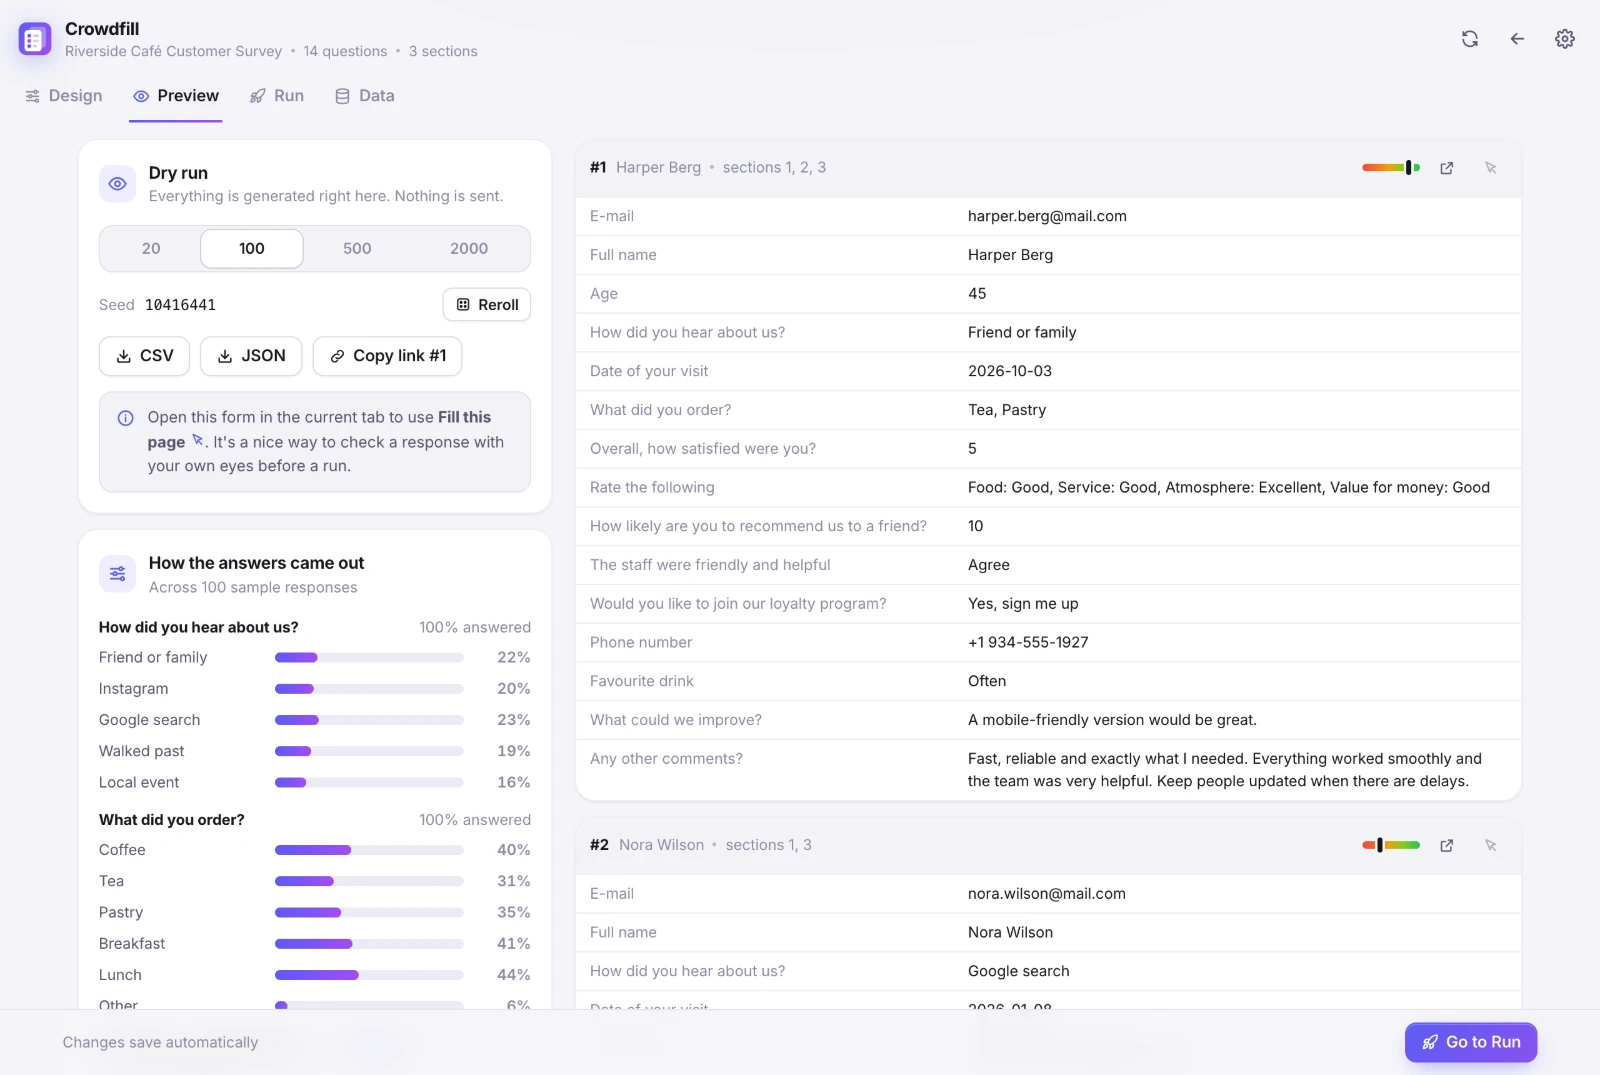Click 'A mobile-friendly version would be great.' answer
Image resolution: width=1600 pixels, height=1075 pixels.
(1112, 720)
